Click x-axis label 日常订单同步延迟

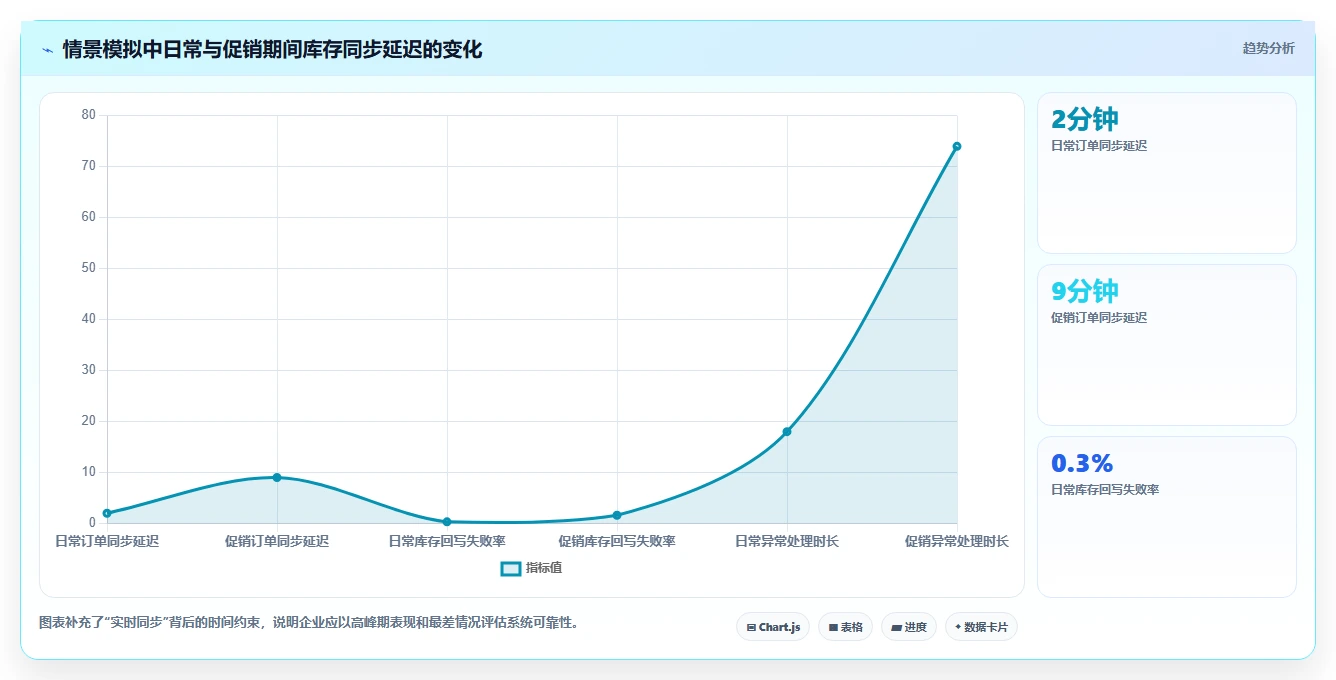(x=107, y=541)
